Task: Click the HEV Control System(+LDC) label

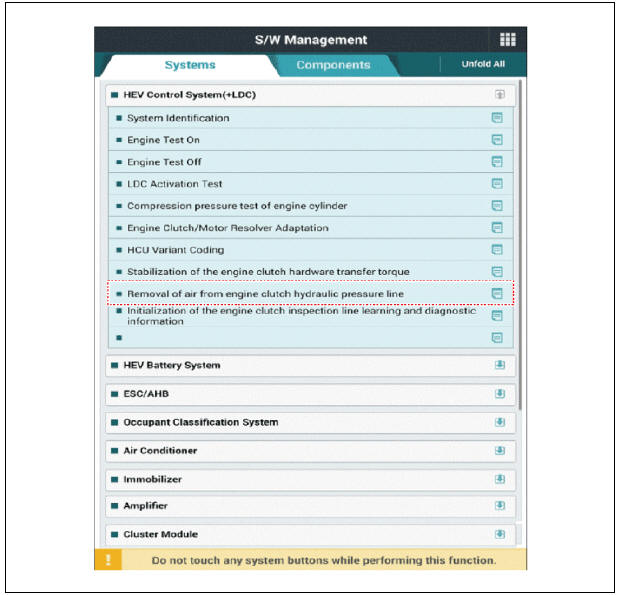Action: [190, 95]
